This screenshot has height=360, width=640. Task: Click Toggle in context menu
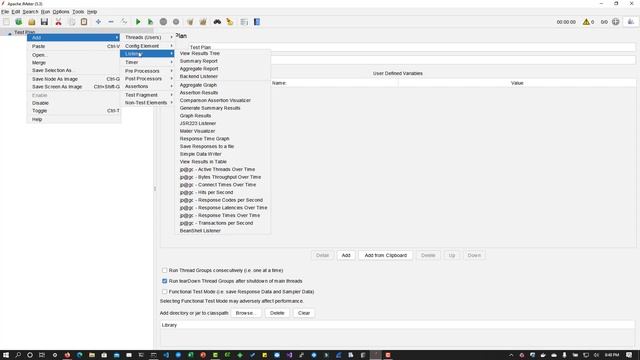pyautogui.click(x=74, y=111)
